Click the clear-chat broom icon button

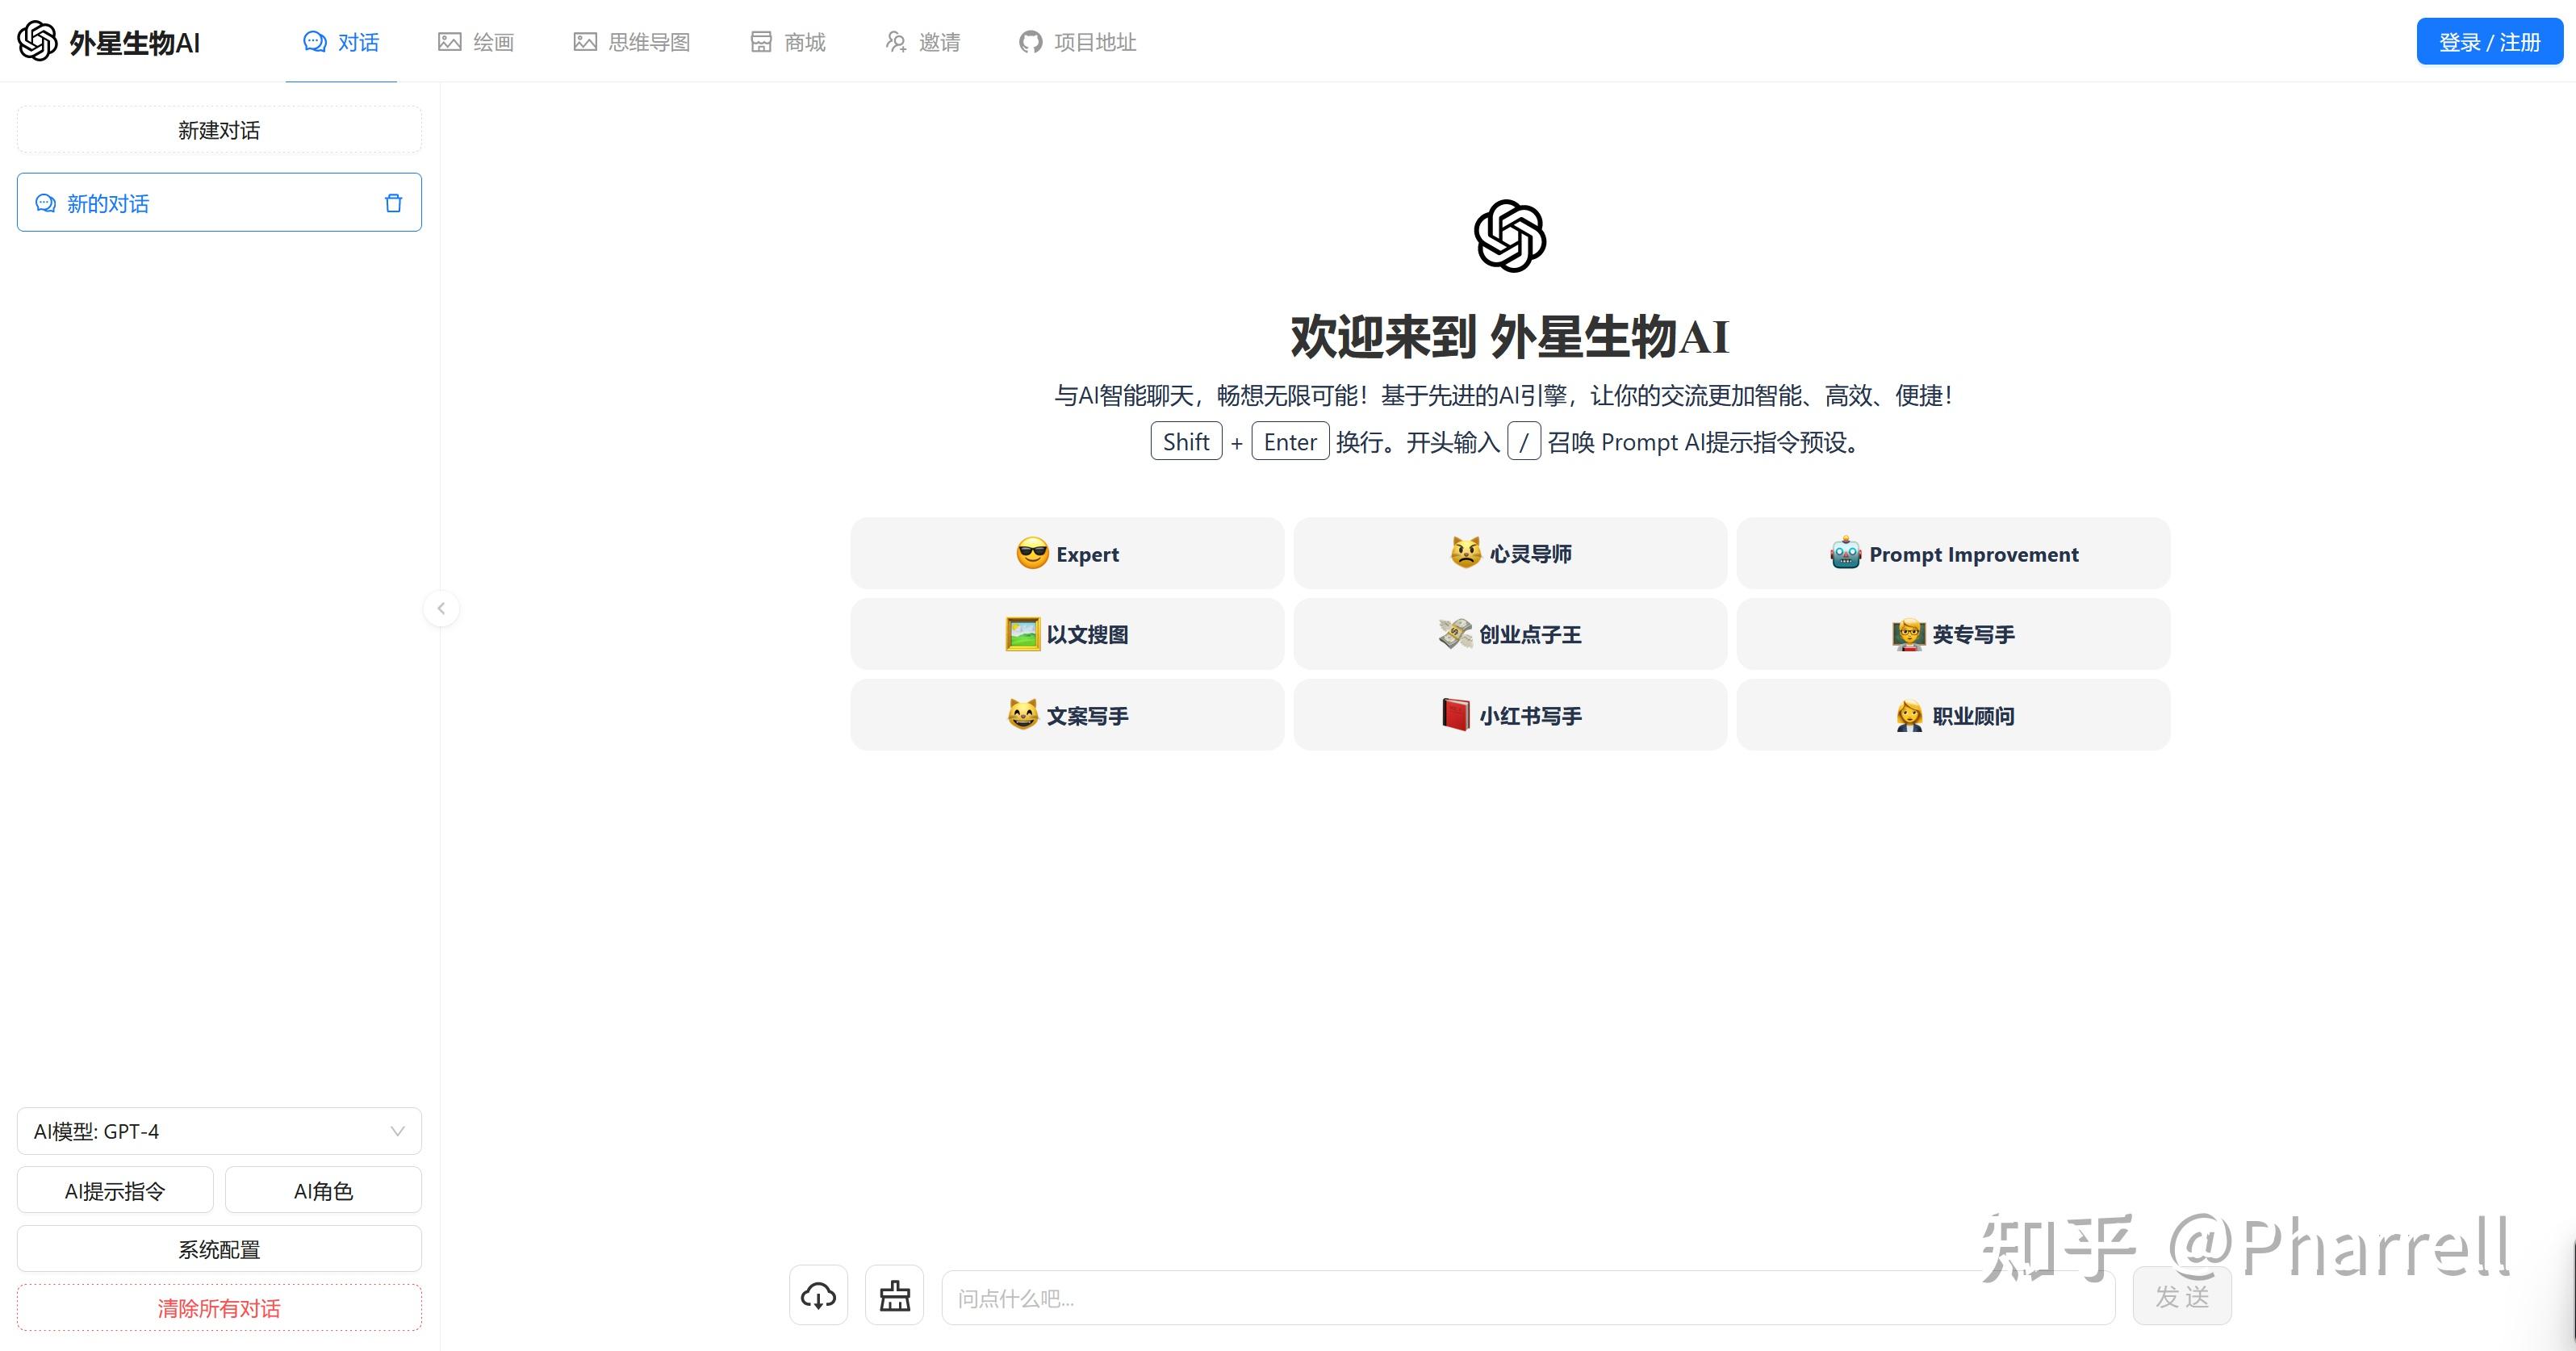click(x=894, y=1296)
